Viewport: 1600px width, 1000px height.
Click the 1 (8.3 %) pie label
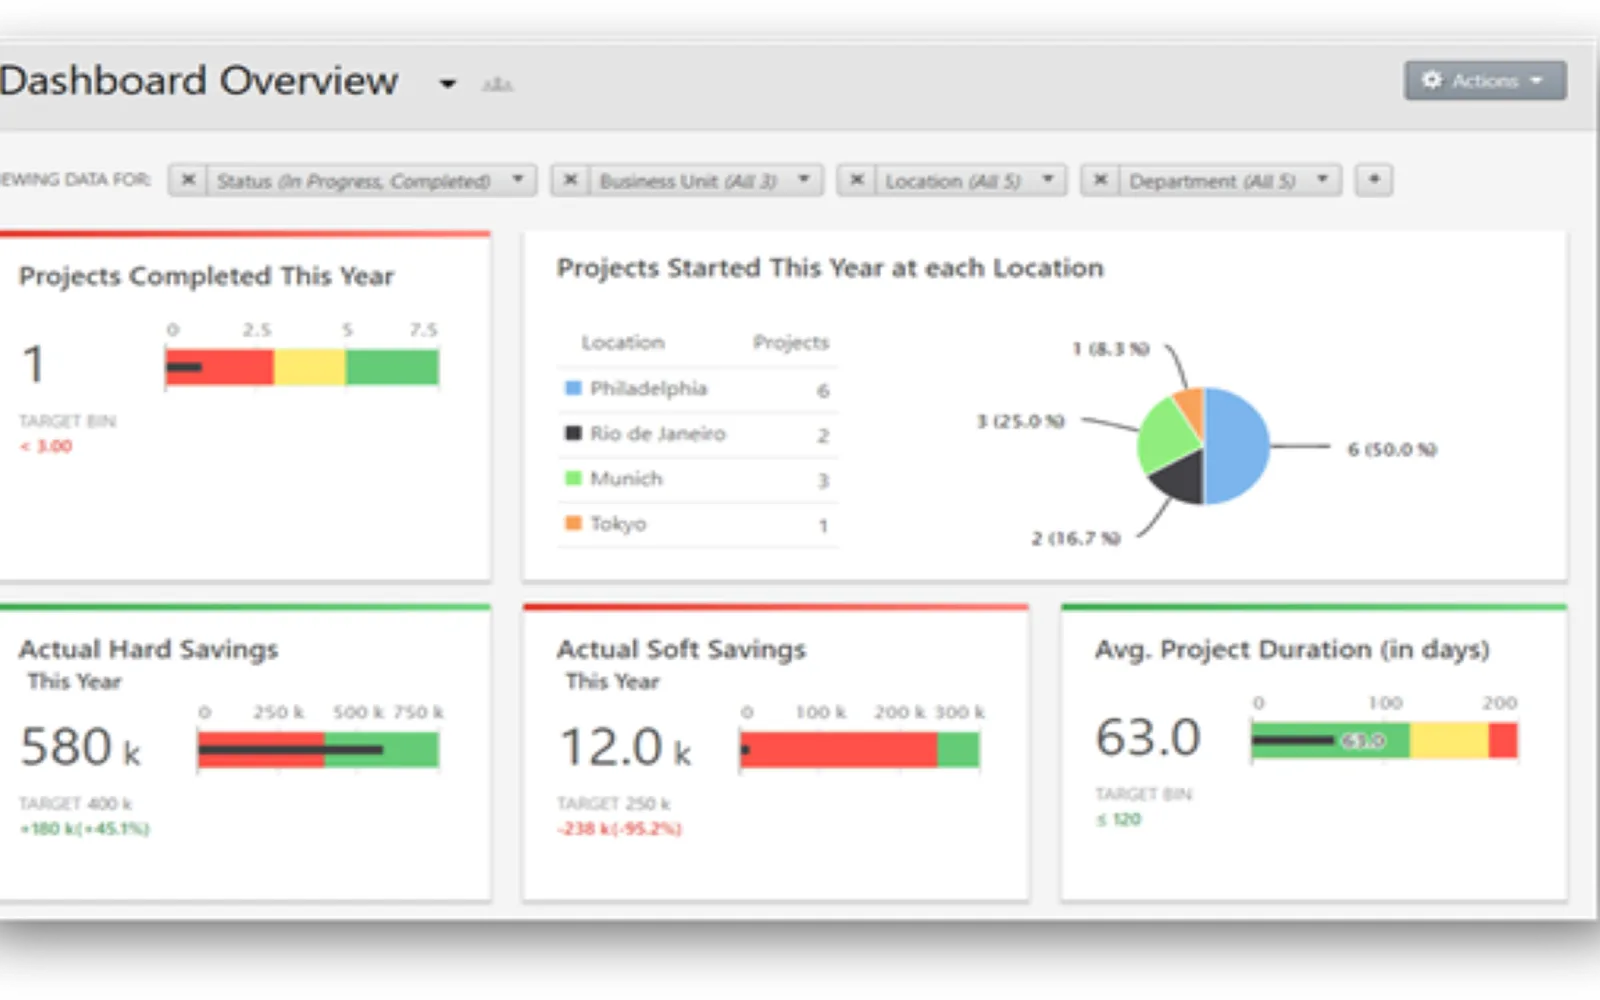1111,349
